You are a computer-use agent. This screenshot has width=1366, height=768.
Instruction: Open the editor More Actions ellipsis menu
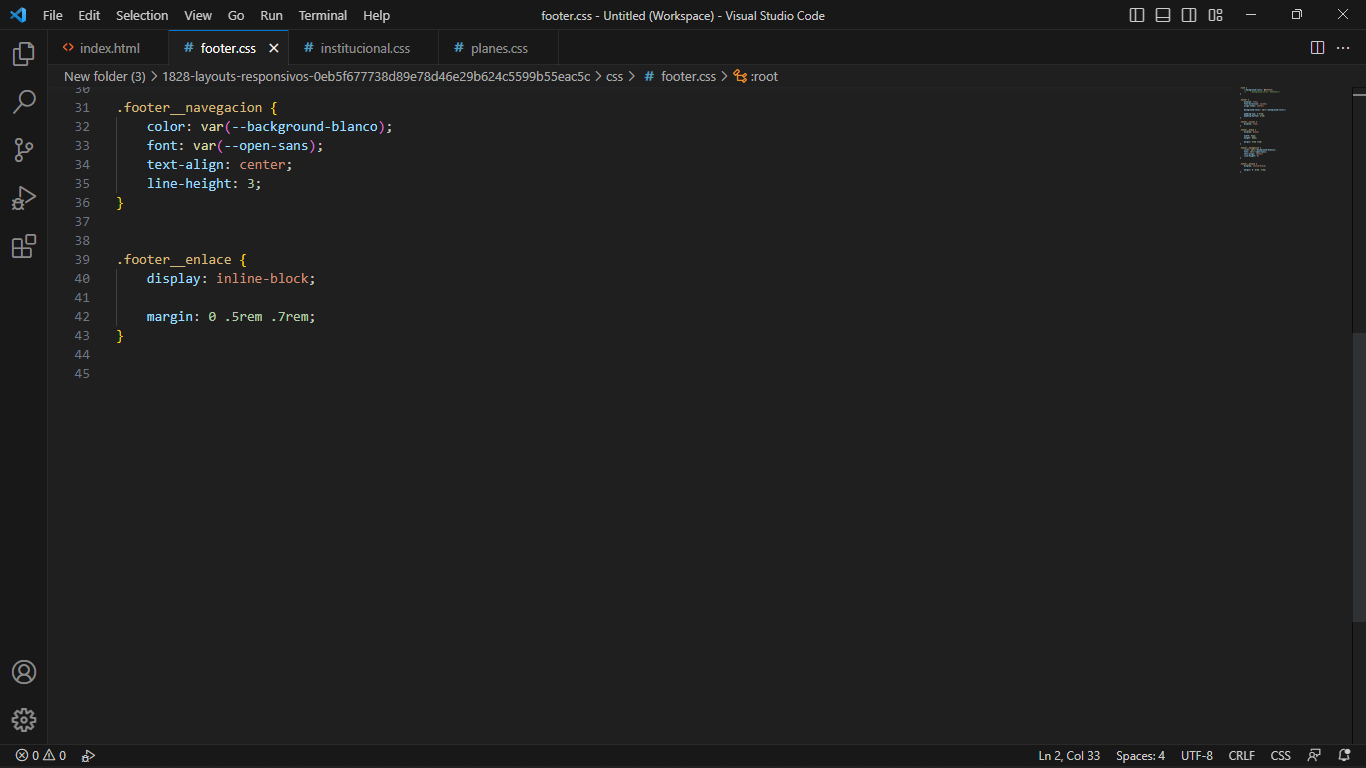point(1343,48)
